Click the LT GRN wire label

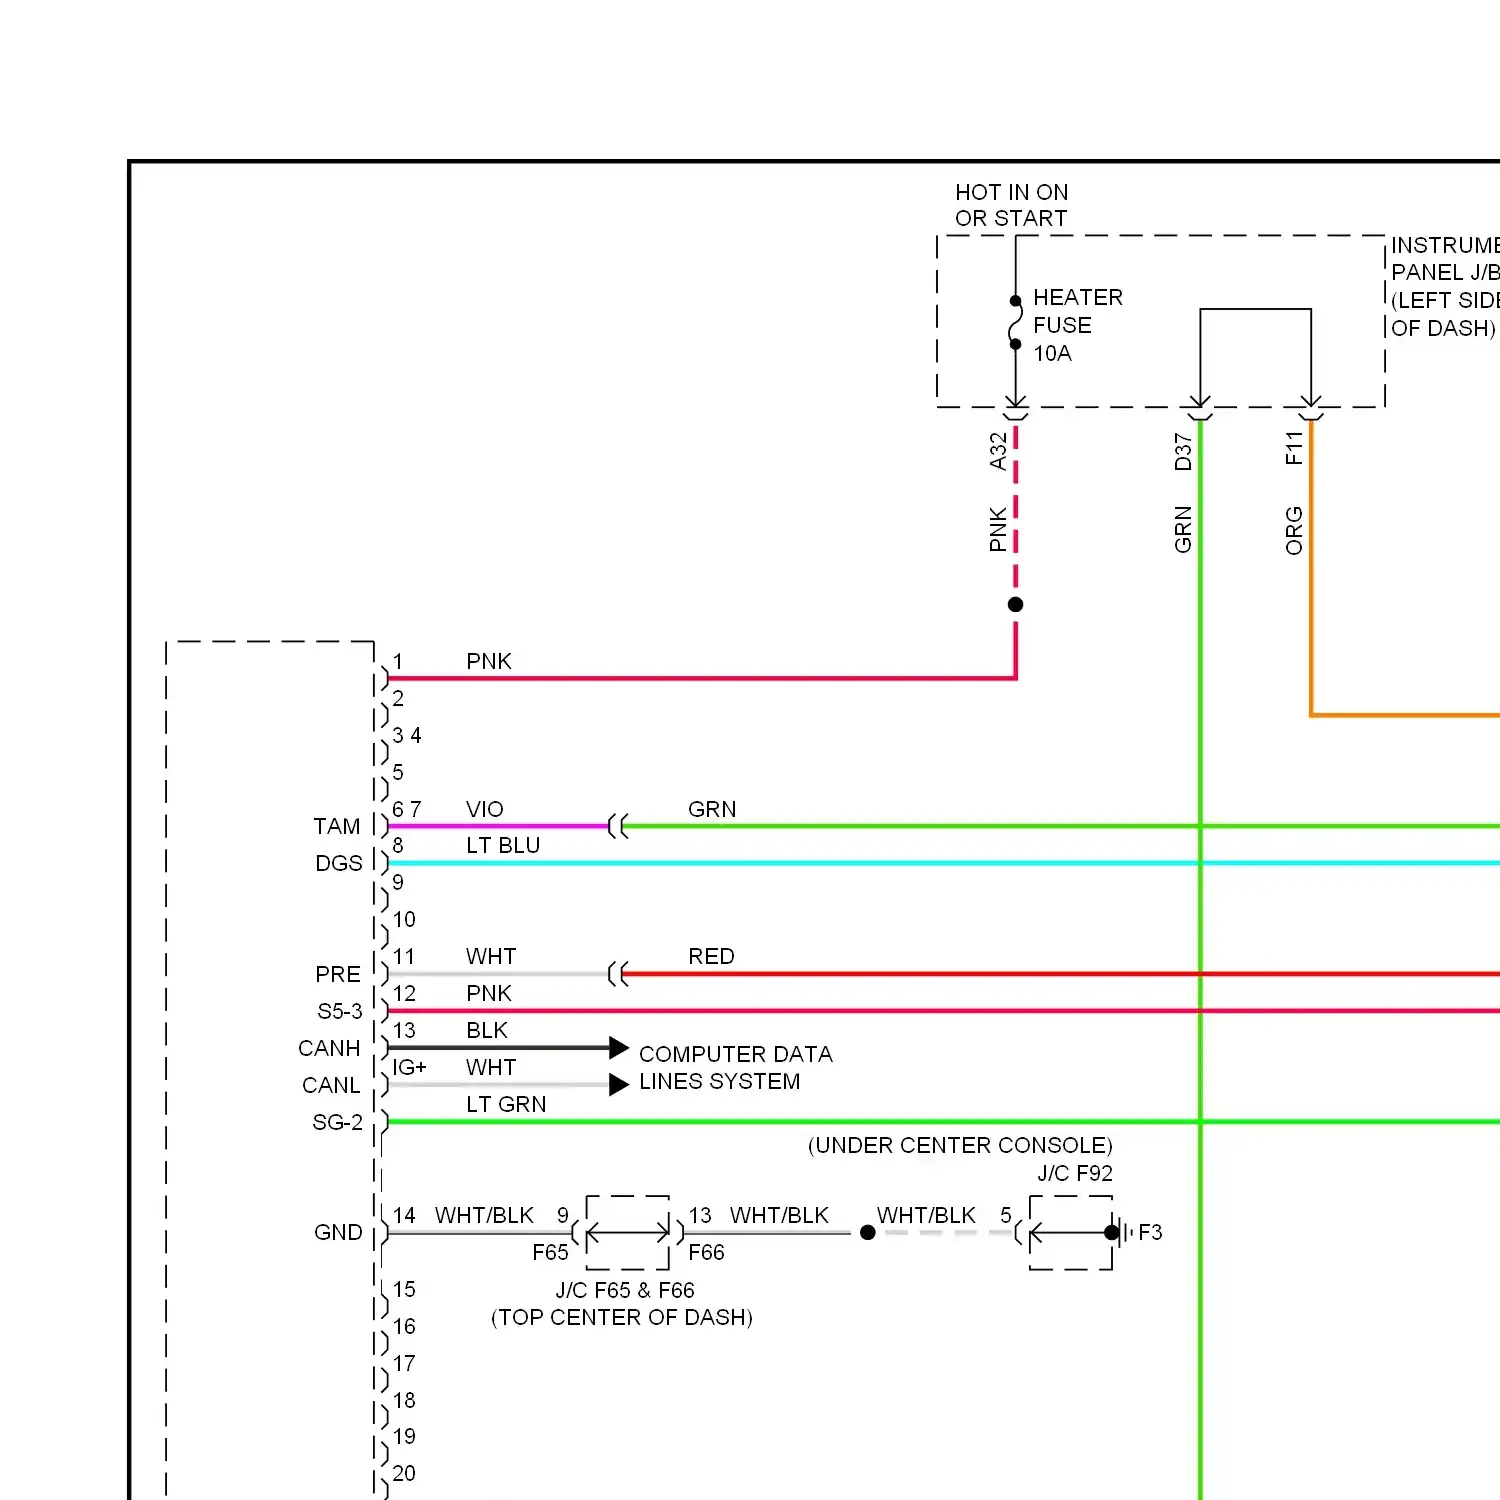pos(506,1104)
